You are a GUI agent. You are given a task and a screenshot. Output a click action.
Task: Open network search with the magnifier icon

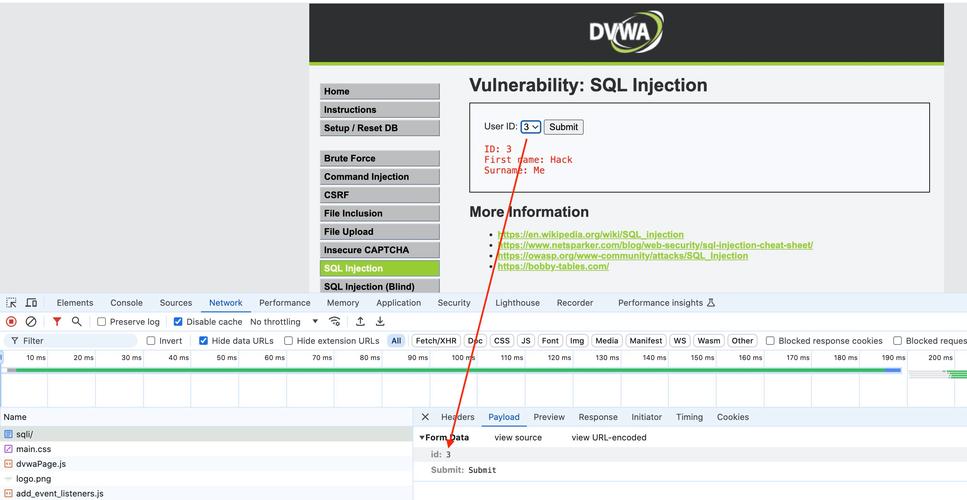click(x=76, y=322)
